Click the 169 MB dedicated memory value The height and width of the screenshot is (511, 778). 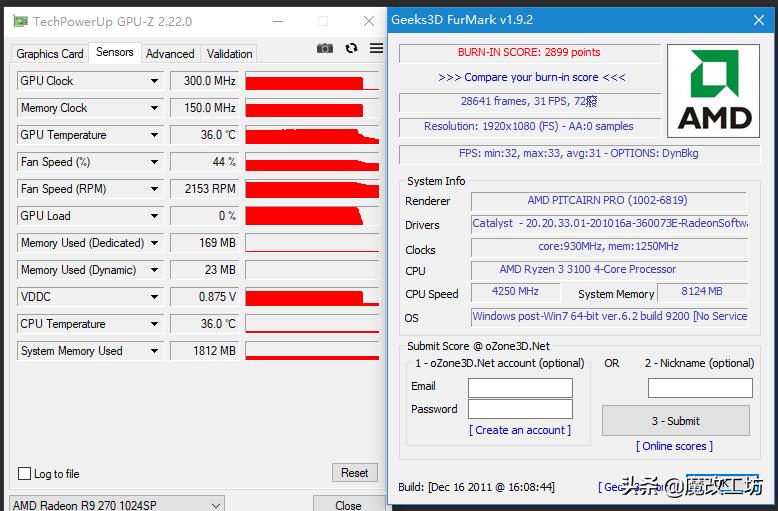[204, 243]
